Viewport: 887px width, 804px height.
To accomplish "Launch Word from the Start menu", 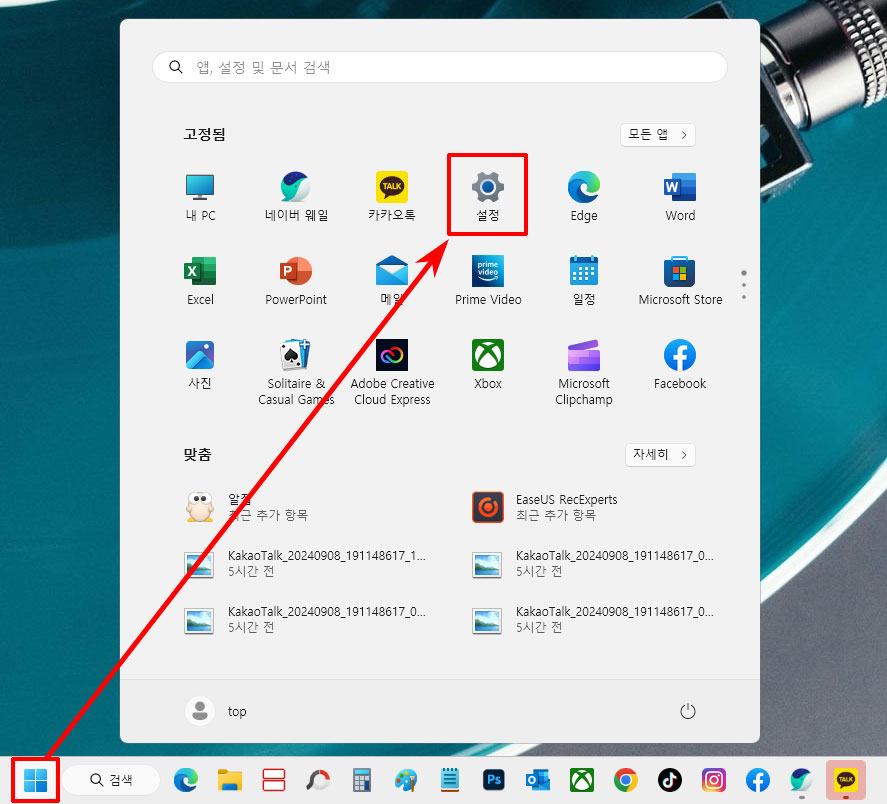I will click(680, 196).
